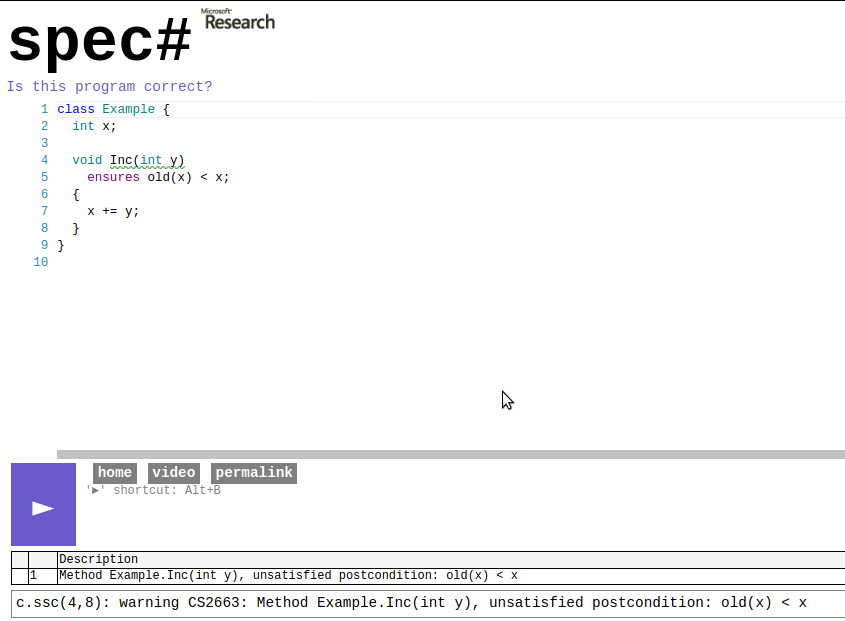Screen dimensions: 845x621
Task: Open the Microsoft Research logo
Action: [x=238, y=19]
